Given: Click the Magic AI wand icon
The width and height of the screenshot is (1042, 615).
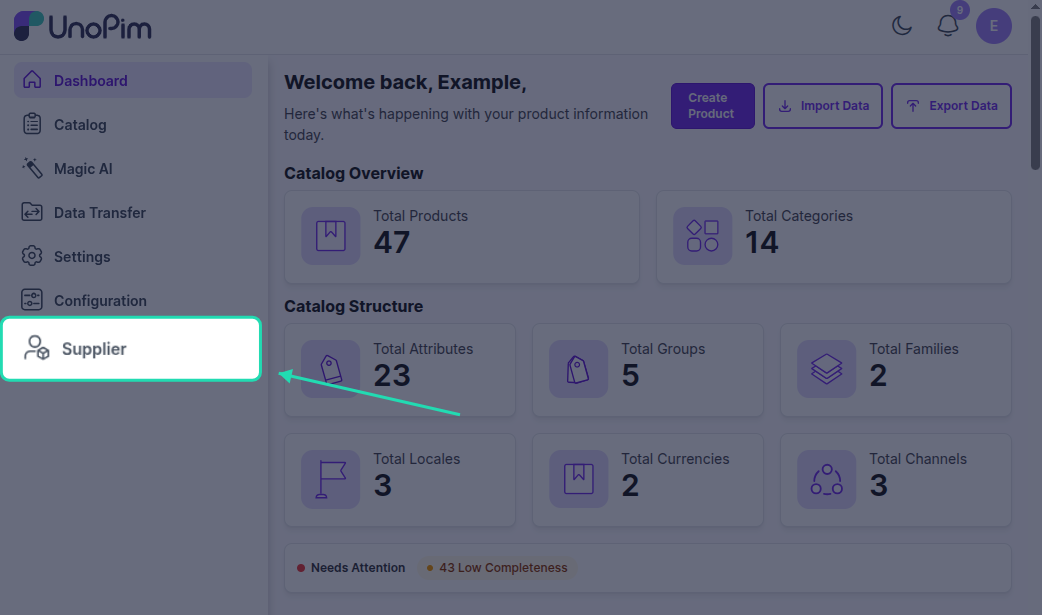Looking at the screenshot, I should 32,168.
